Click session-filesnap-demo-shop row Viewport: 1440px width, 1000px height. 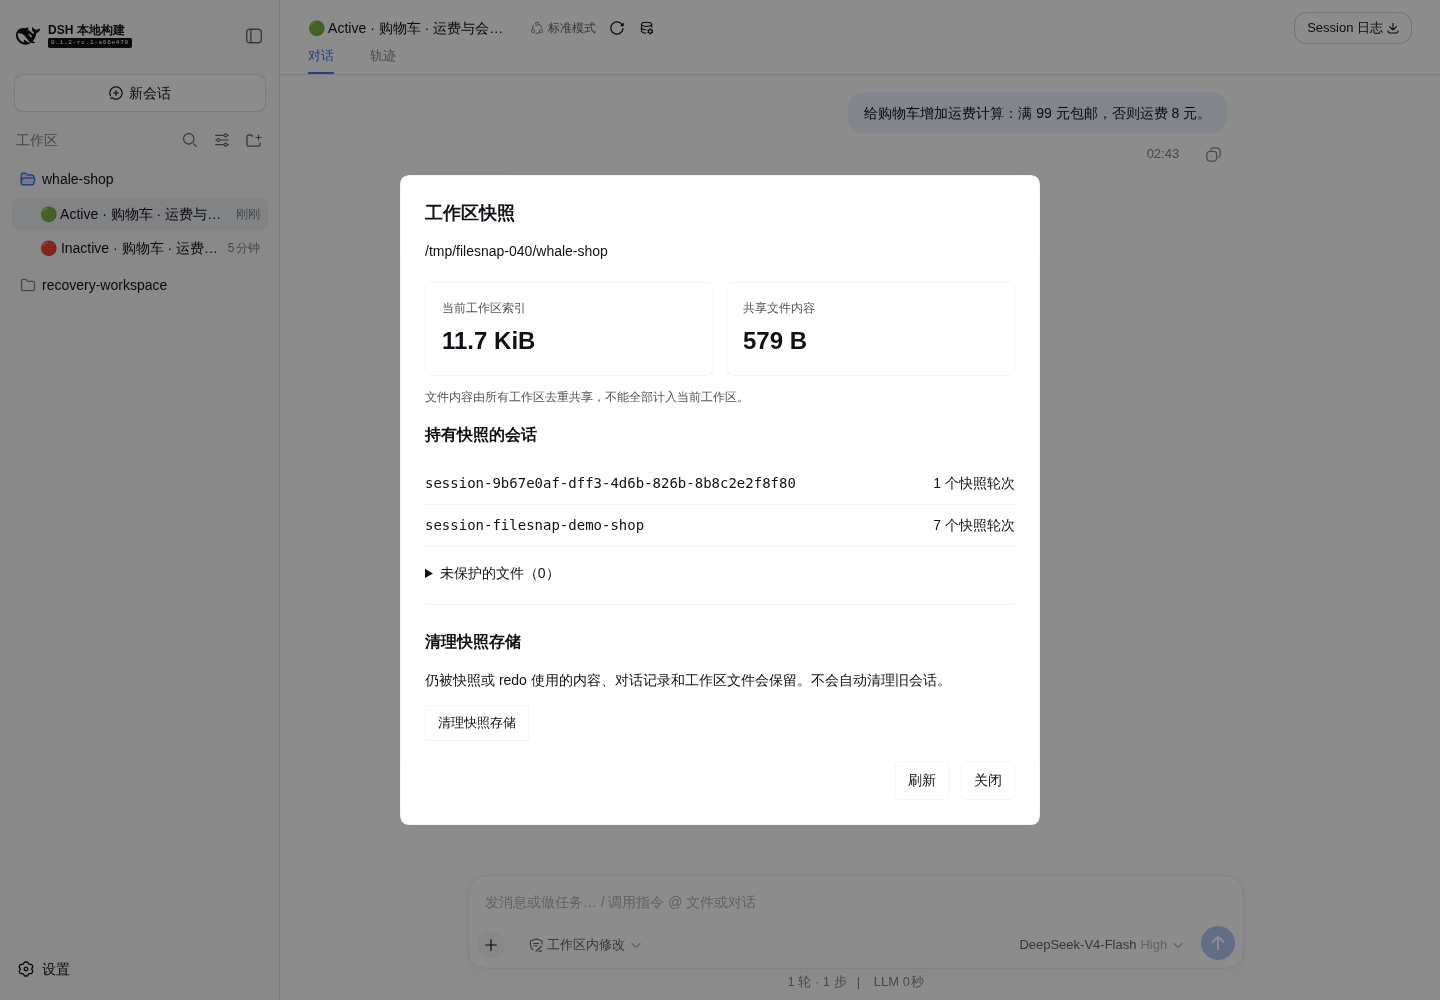(x=720, y=526)
